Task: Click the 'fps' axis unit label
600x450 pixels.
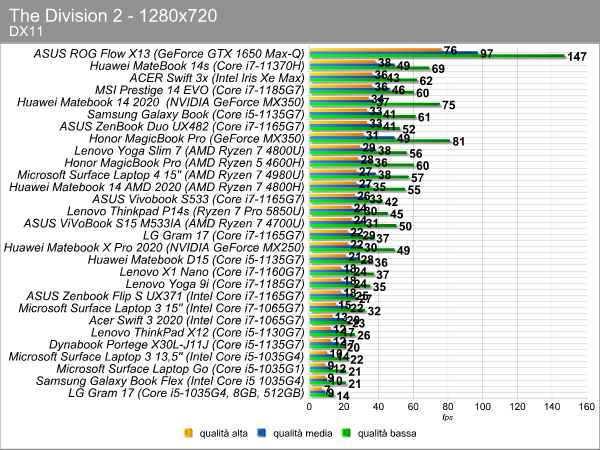Action: [x=448, y=417]
